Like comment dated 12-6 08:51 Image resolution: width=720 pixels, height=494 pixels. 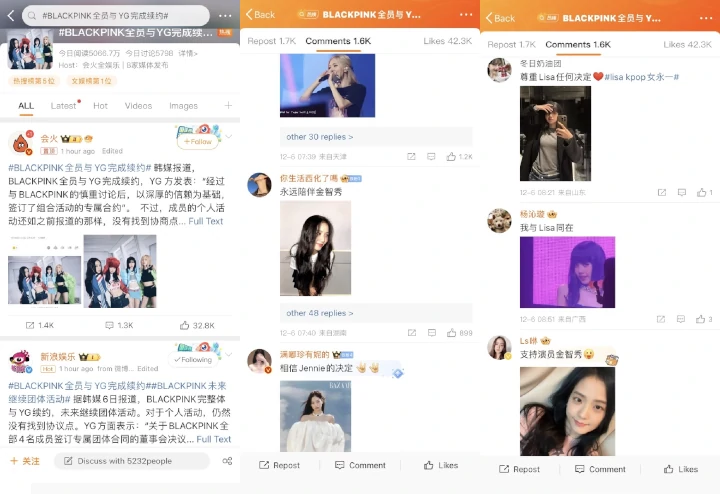[x=704, y=319]
